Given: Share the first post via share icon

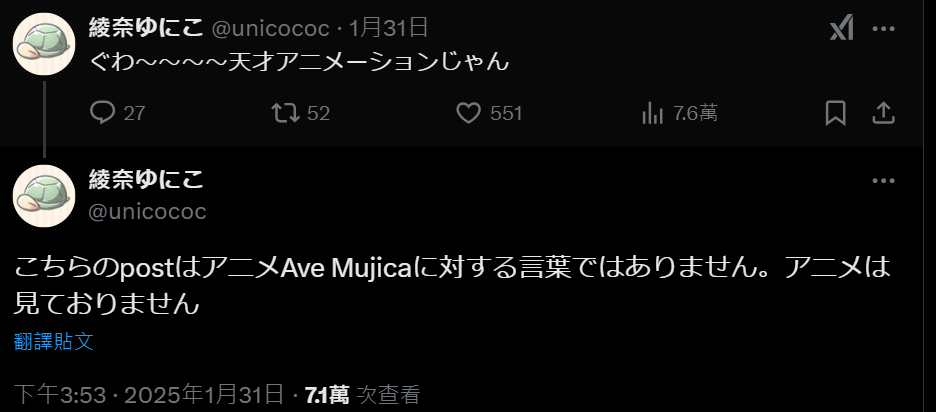Looking at the screenshot, I should tap(883, 113).
